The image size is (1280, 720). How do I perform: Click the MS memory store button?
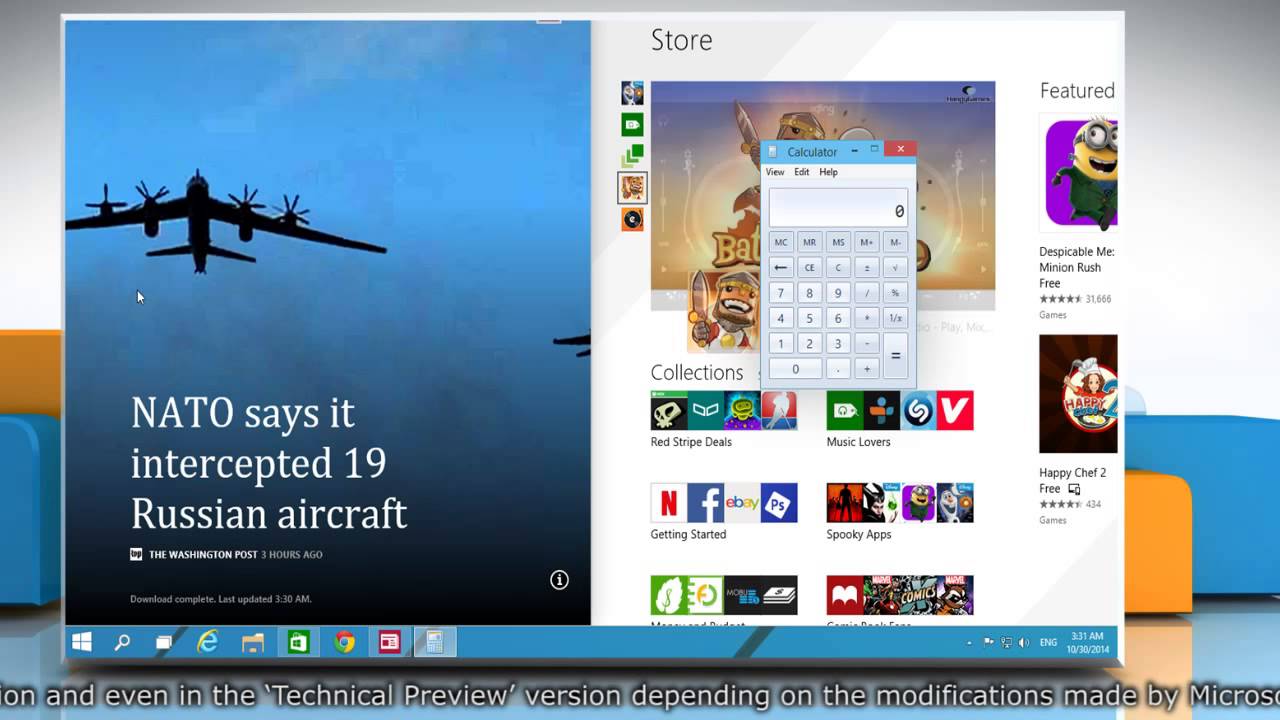838,242
